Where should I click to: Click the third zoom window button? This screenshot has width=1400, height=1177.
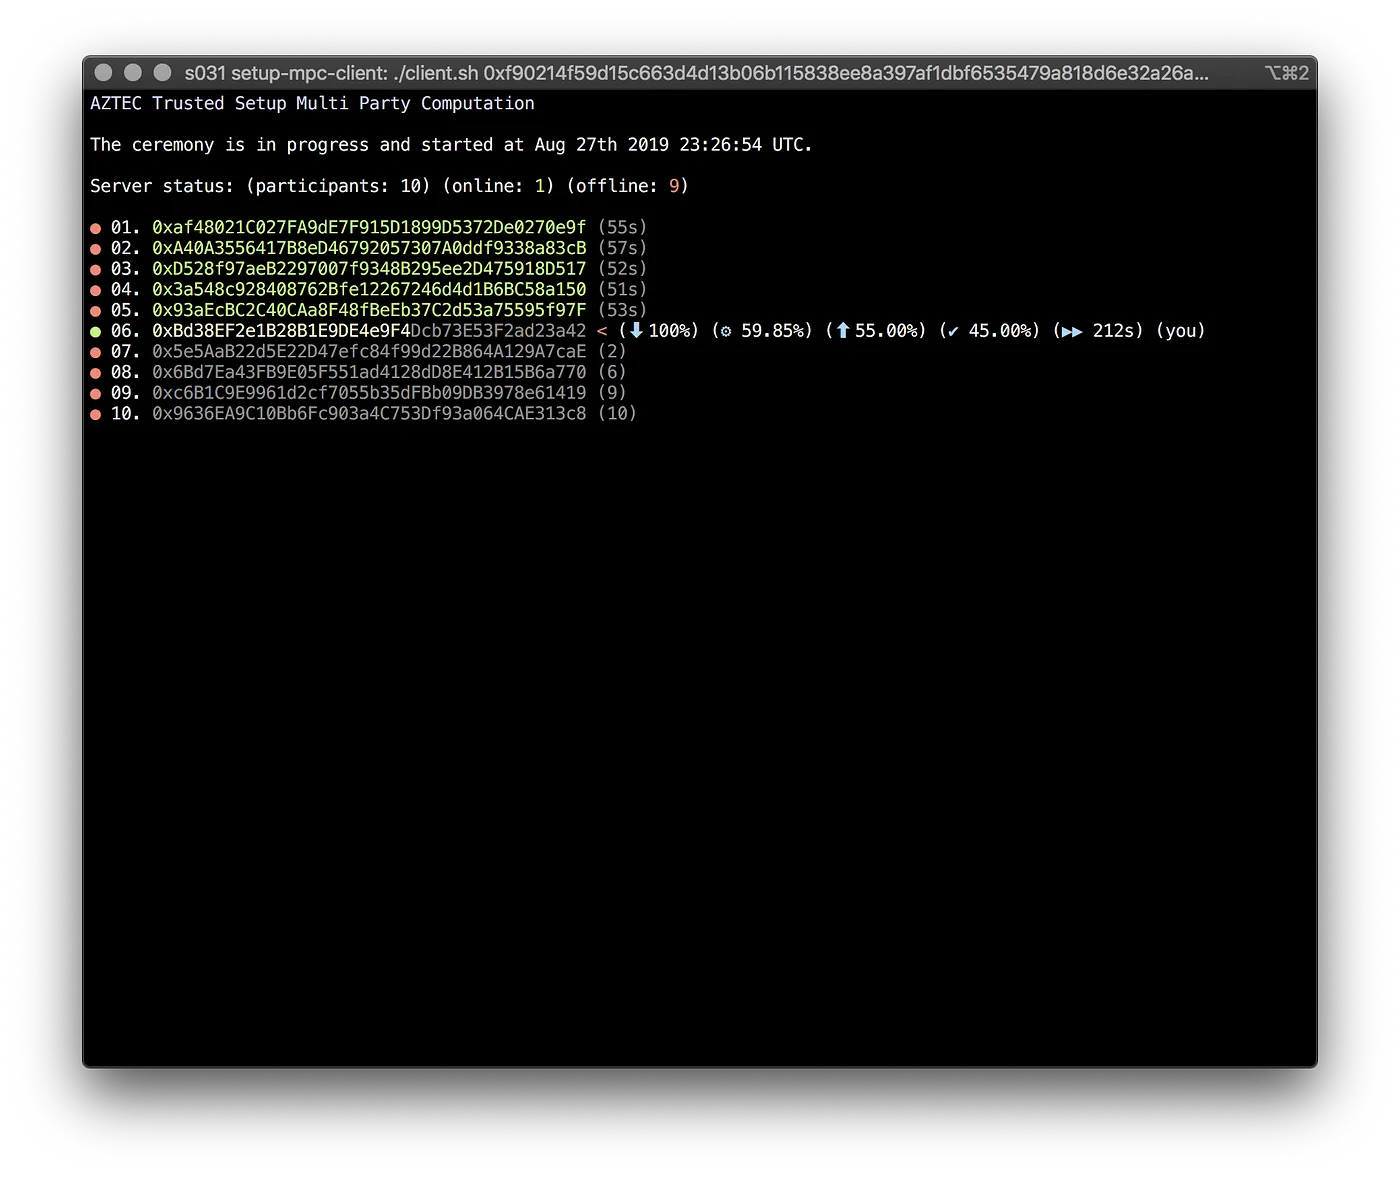(x=162, y=72)
